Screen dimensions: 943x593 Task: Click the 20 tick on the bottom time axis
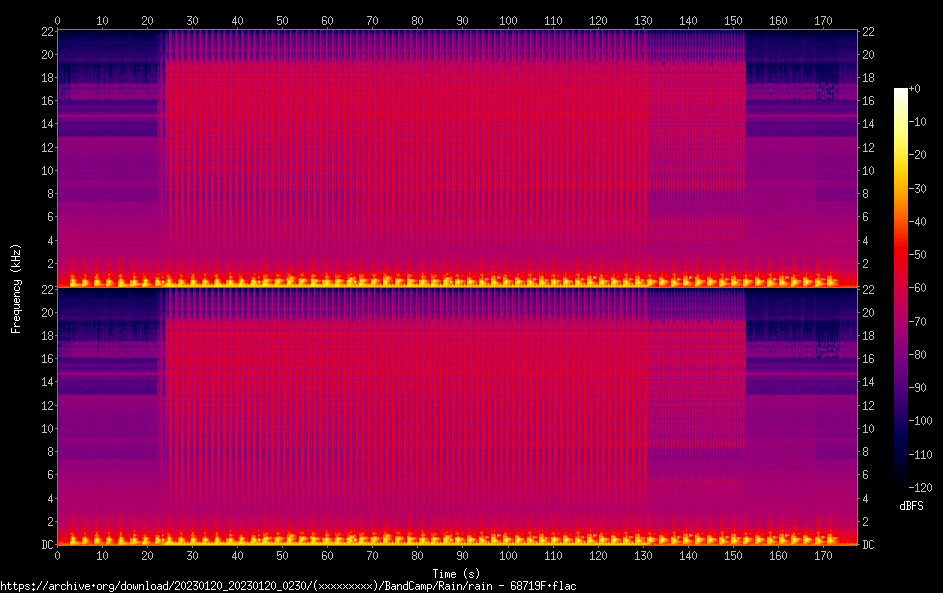147,555
